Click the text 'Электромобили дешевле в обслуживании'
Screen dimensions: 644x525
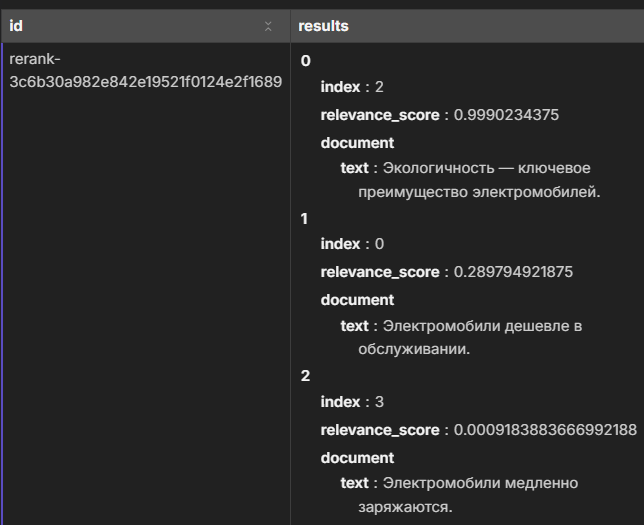coord(469,337)
